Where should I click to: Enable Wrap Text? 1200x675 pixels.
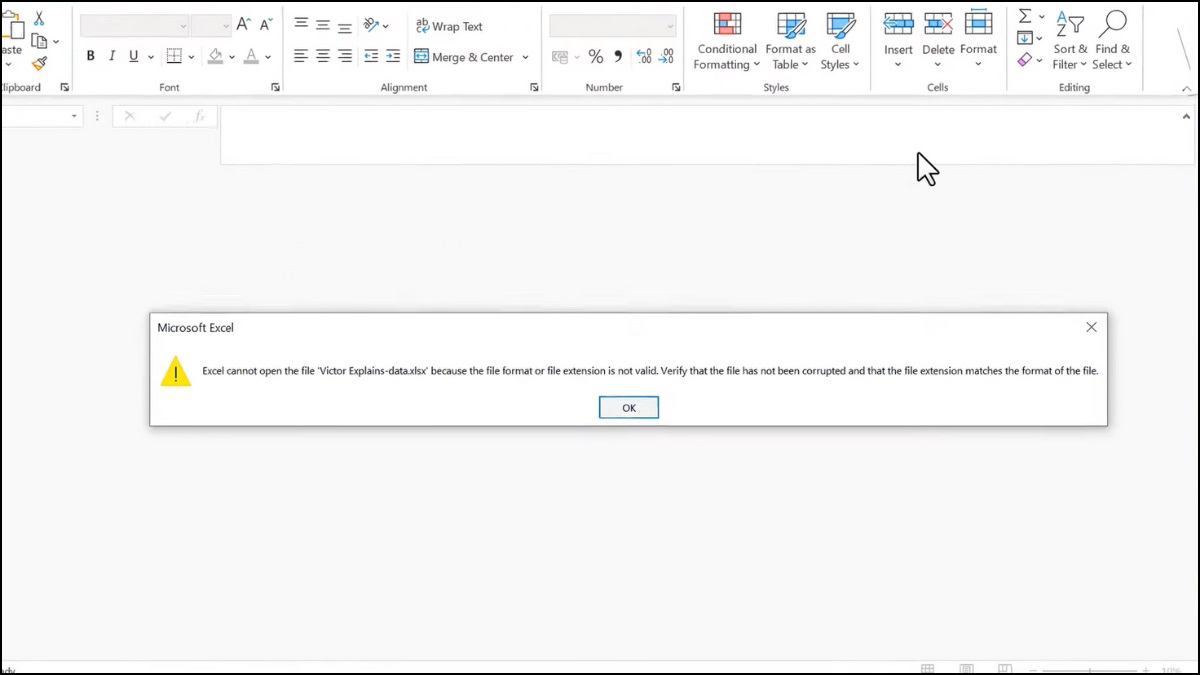point(449,26)
